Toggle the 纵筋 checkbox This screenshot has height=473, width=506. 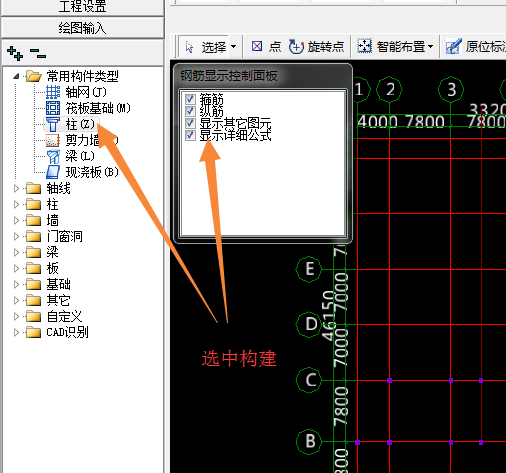190,111
